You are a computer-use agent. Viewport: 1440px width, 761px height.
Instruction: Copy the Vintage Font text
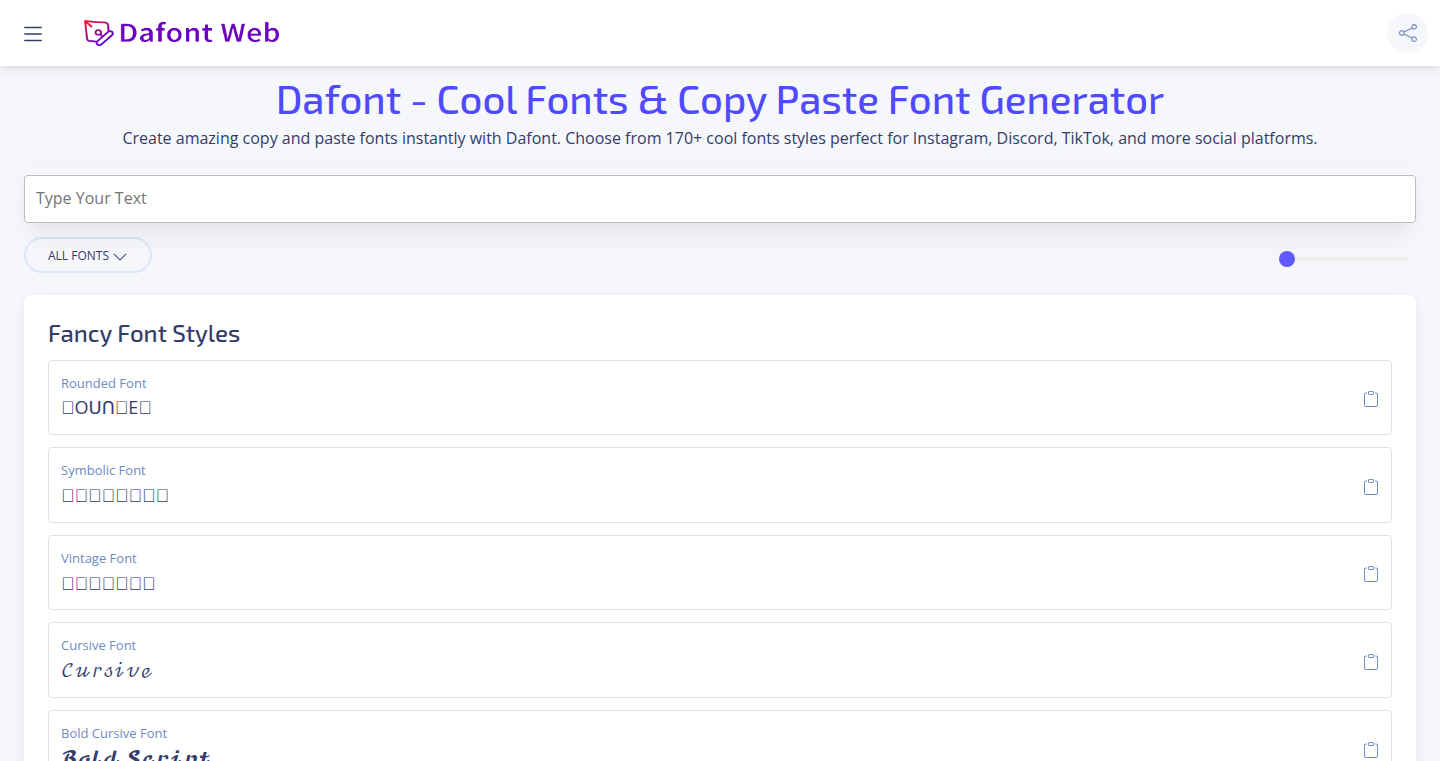[1371, 574]
